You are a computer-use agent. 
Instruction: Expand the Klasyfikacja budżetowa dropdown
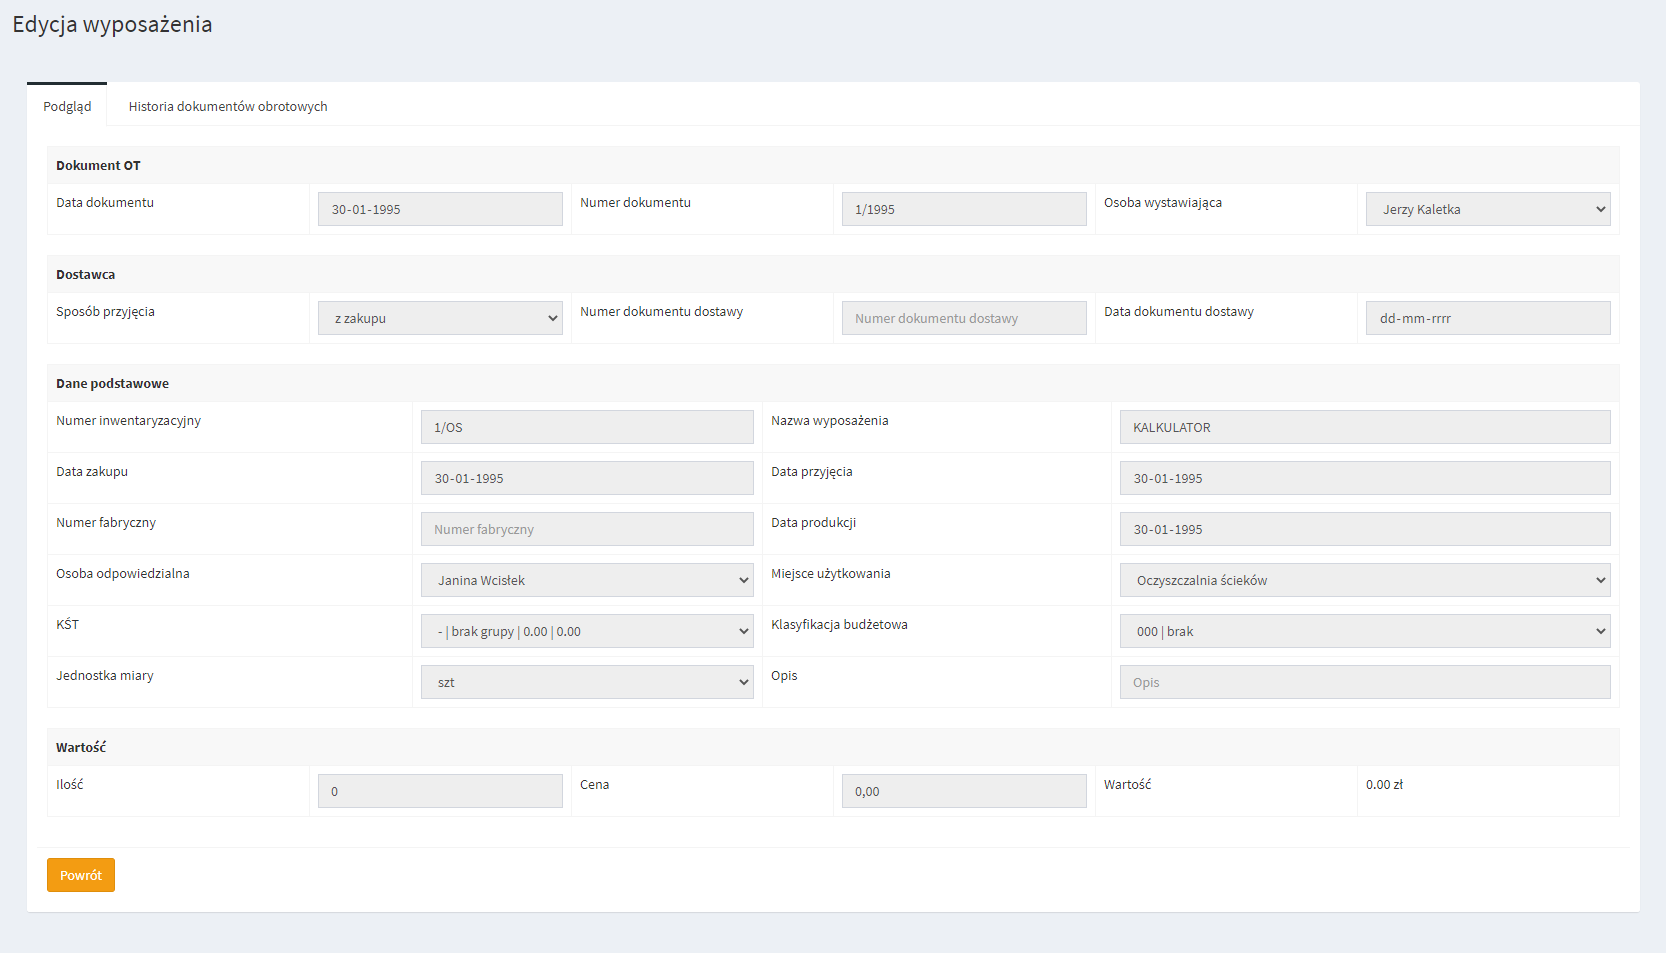coord(1364,631)
